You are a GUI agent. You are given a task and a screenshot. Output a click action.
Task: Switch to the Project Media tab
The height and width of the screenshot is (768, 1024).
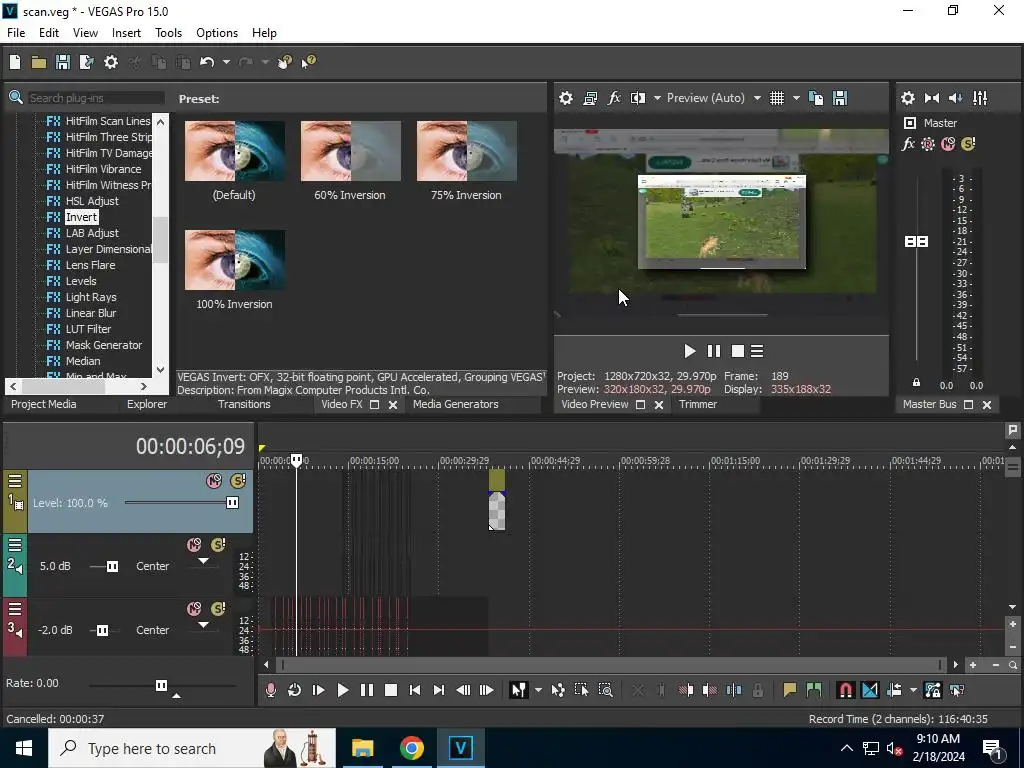tap(44, 404)
